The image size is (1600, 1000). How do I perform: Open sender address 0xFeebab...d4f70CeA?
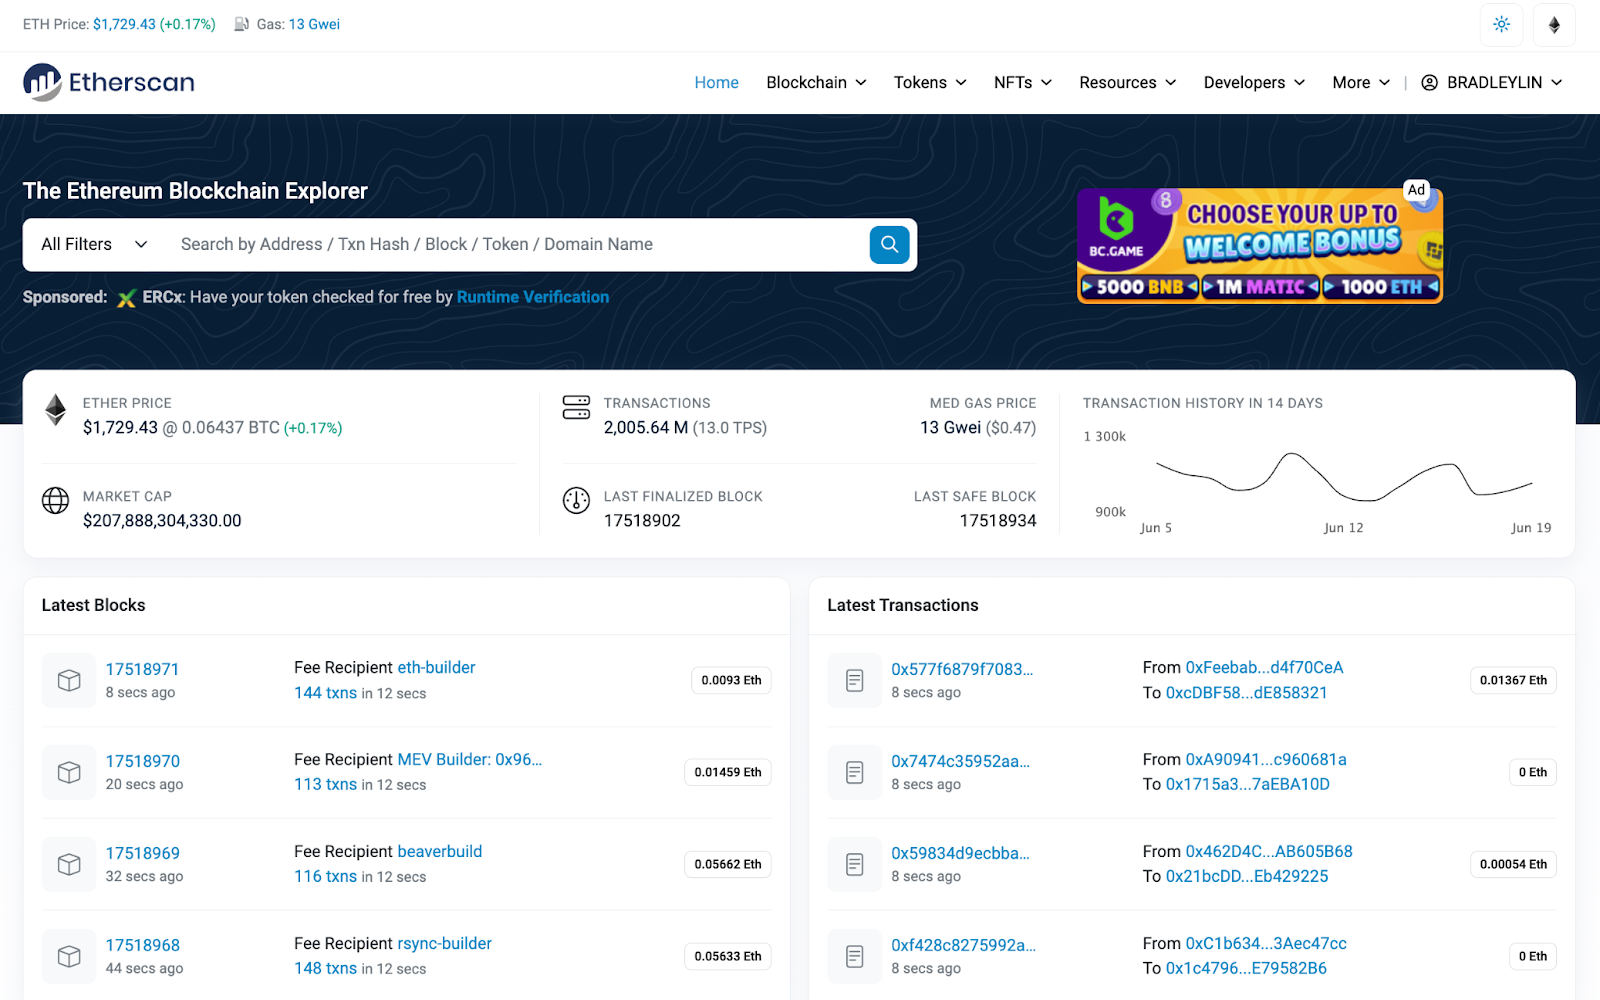pyautogui.click(x=1264, y=667)
